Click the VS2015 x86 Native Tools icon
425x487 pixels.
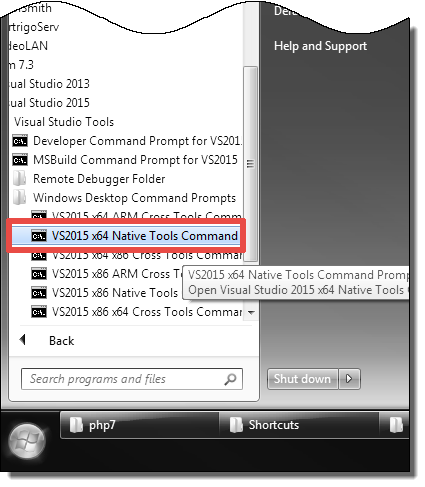click(39, 293)
